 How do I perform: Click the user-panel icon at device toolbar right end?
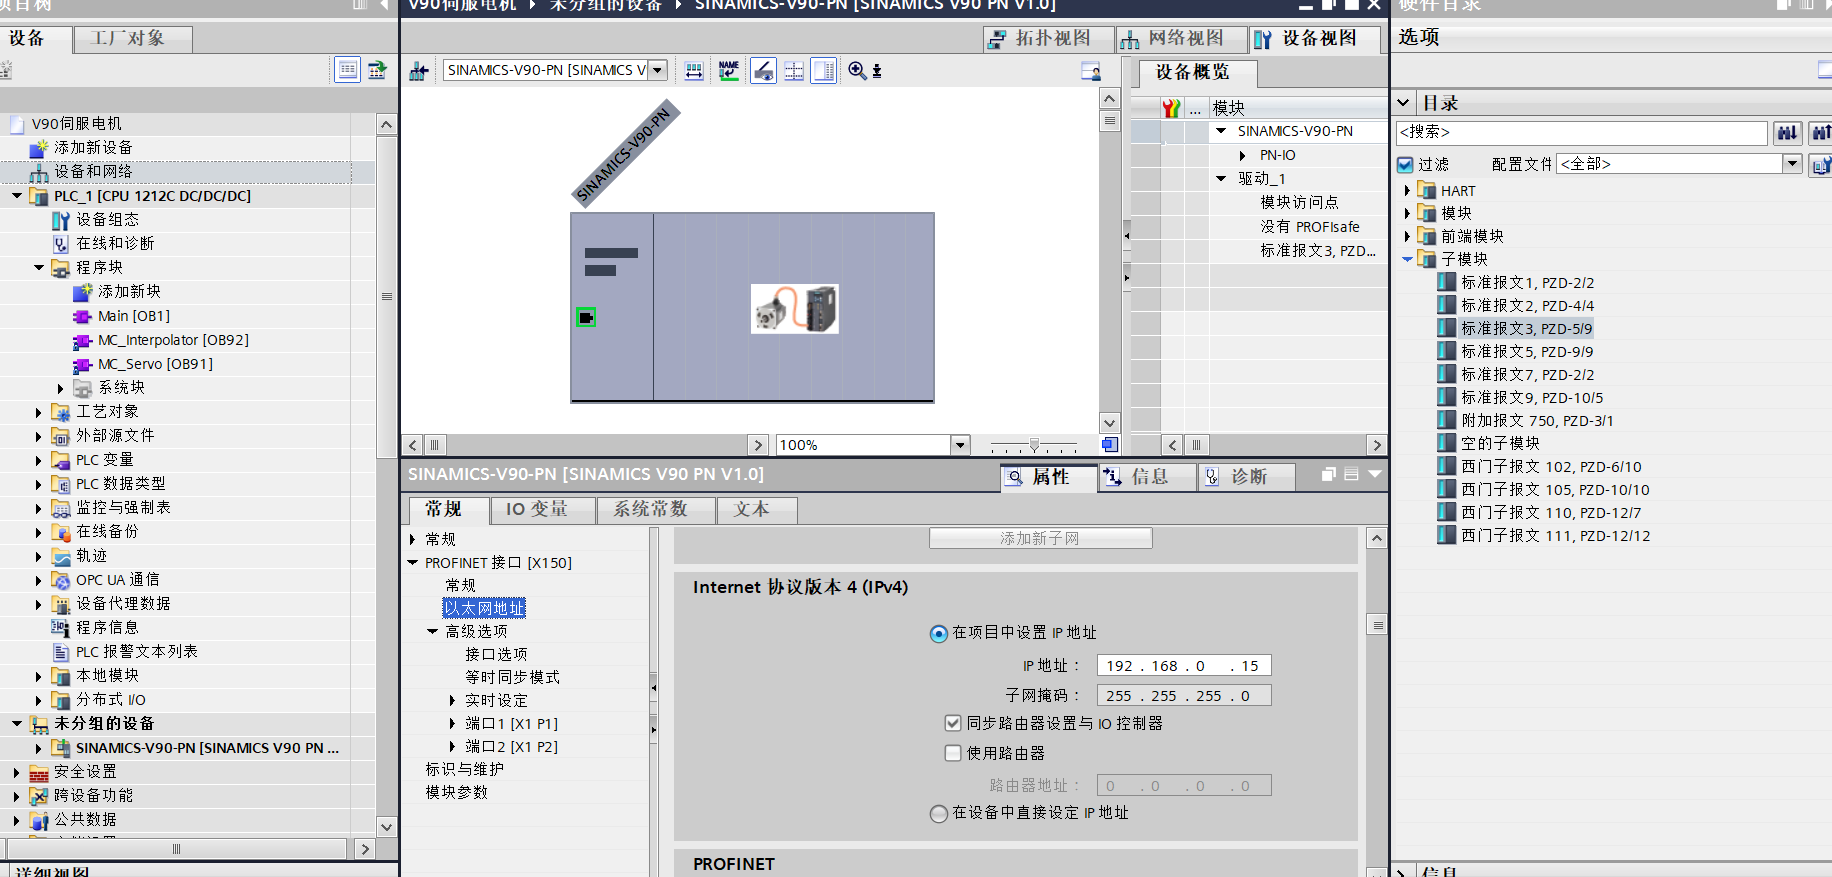[1091, 71]
